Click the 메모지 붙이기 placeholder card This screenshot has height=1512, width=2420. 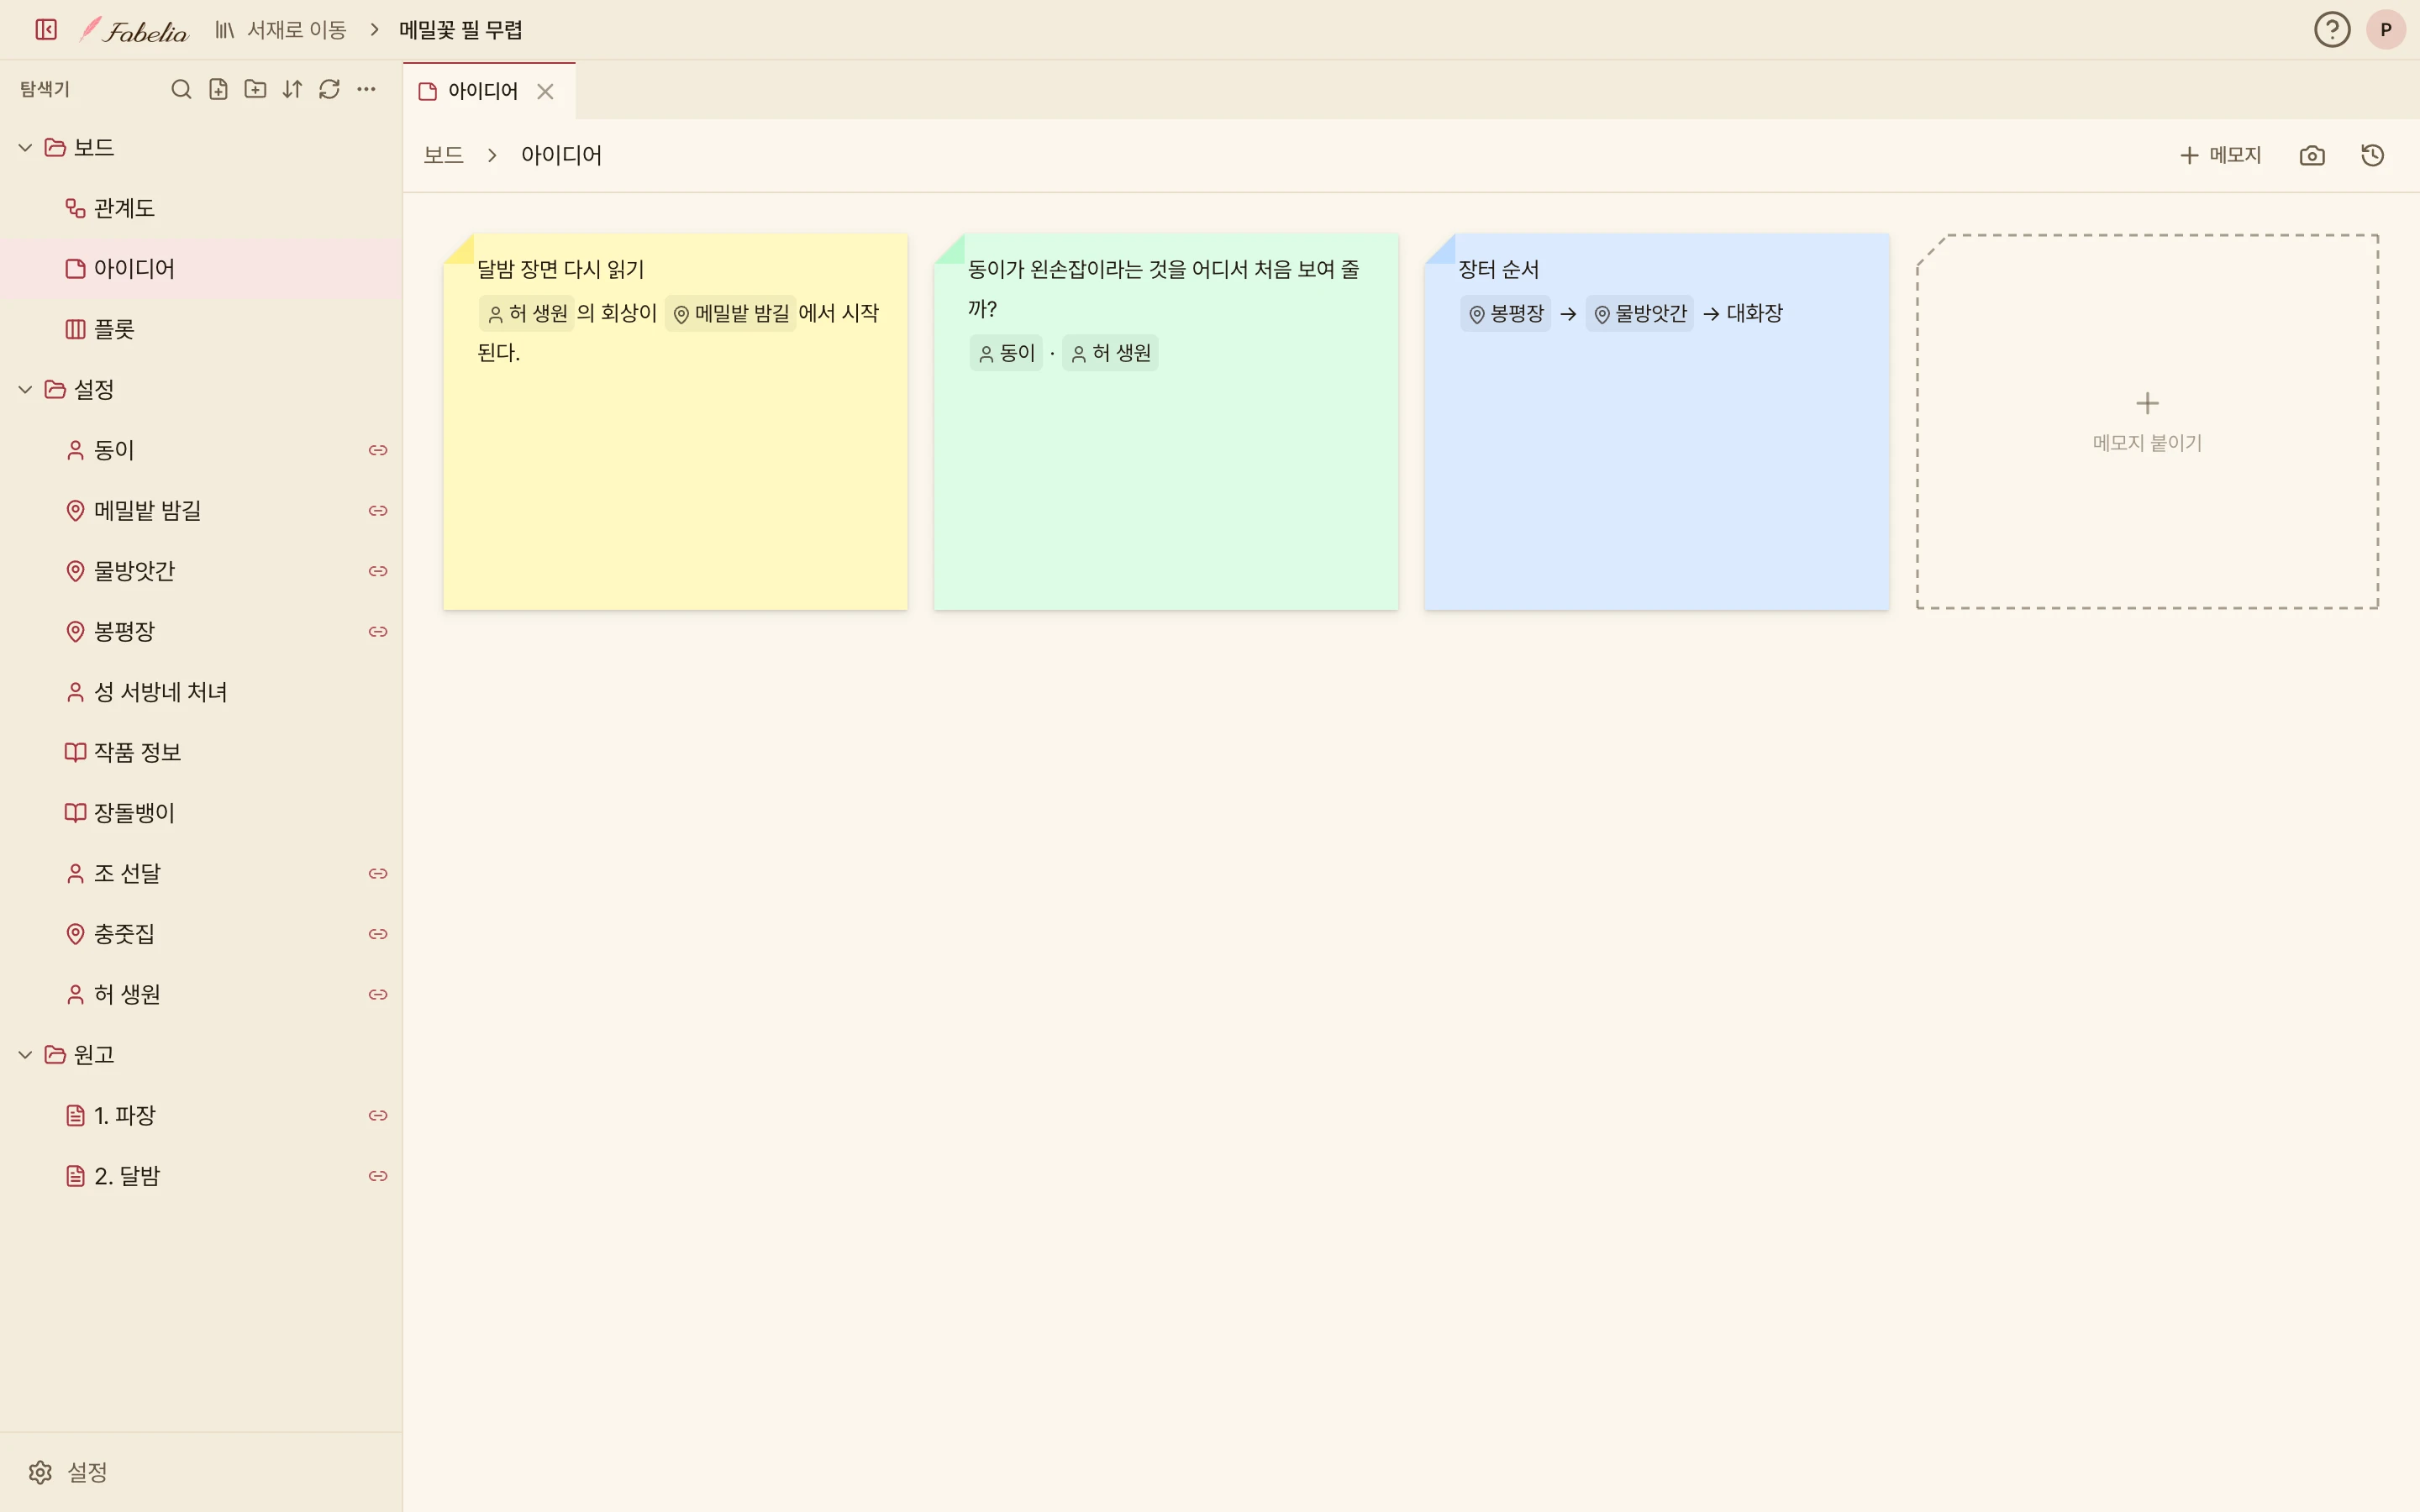pyautogui.click(x=2147, y=421)
